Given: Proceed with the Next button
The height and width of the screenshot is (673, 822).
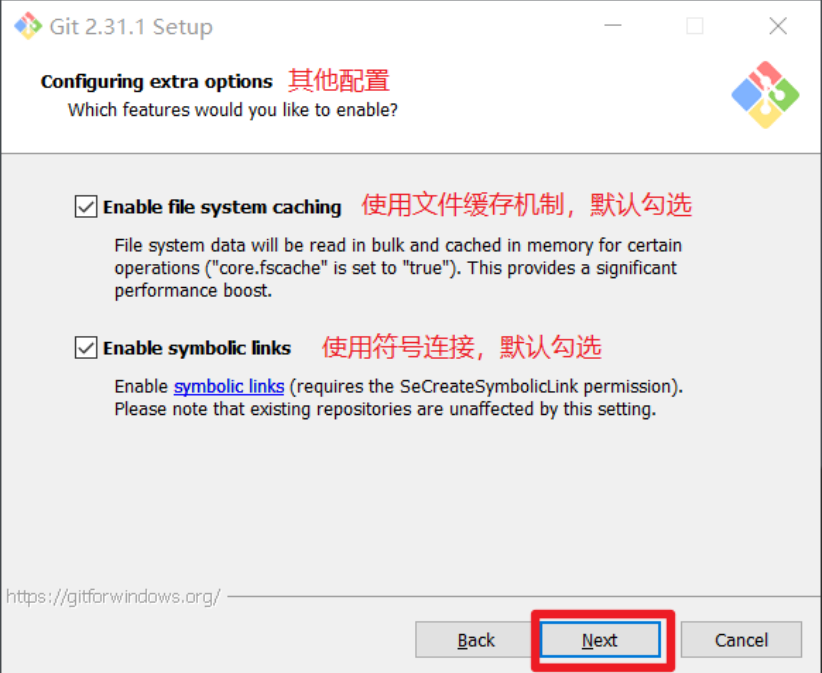Looking at the screenshot, I should [600, 639].
